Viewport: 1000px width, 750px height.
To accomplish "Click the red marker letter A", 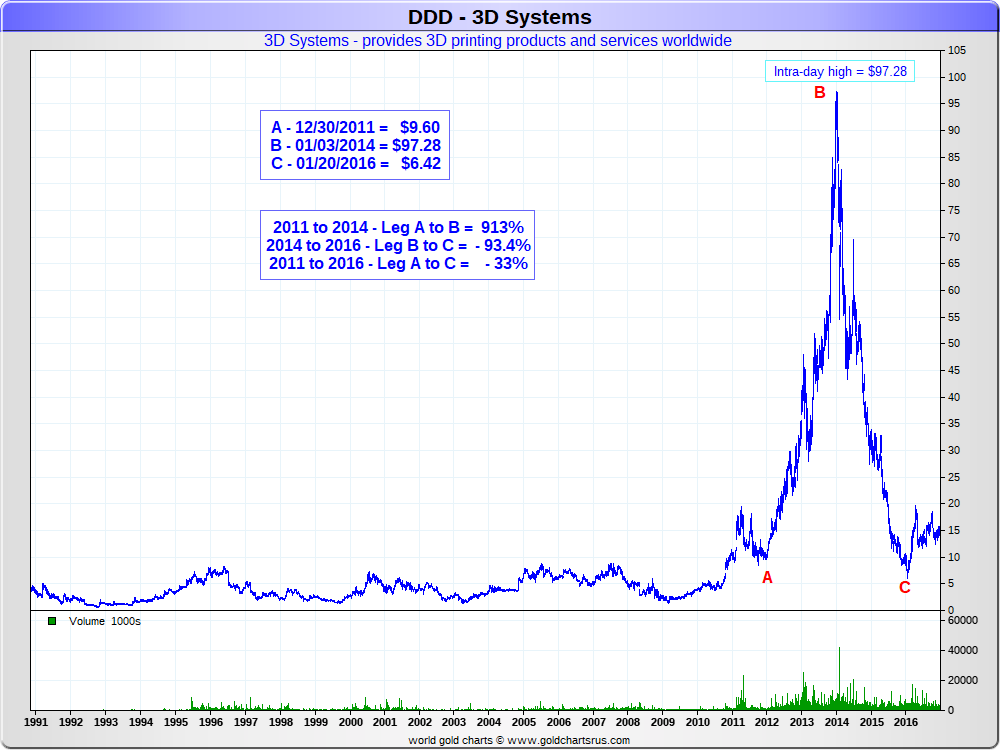I will pyautogui.click(x=767, y=578).
